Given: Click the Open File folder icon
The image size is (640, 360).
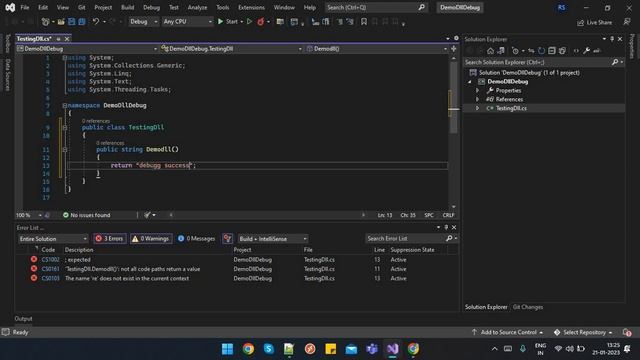Looking at the screenshot, I should (61, 22).
